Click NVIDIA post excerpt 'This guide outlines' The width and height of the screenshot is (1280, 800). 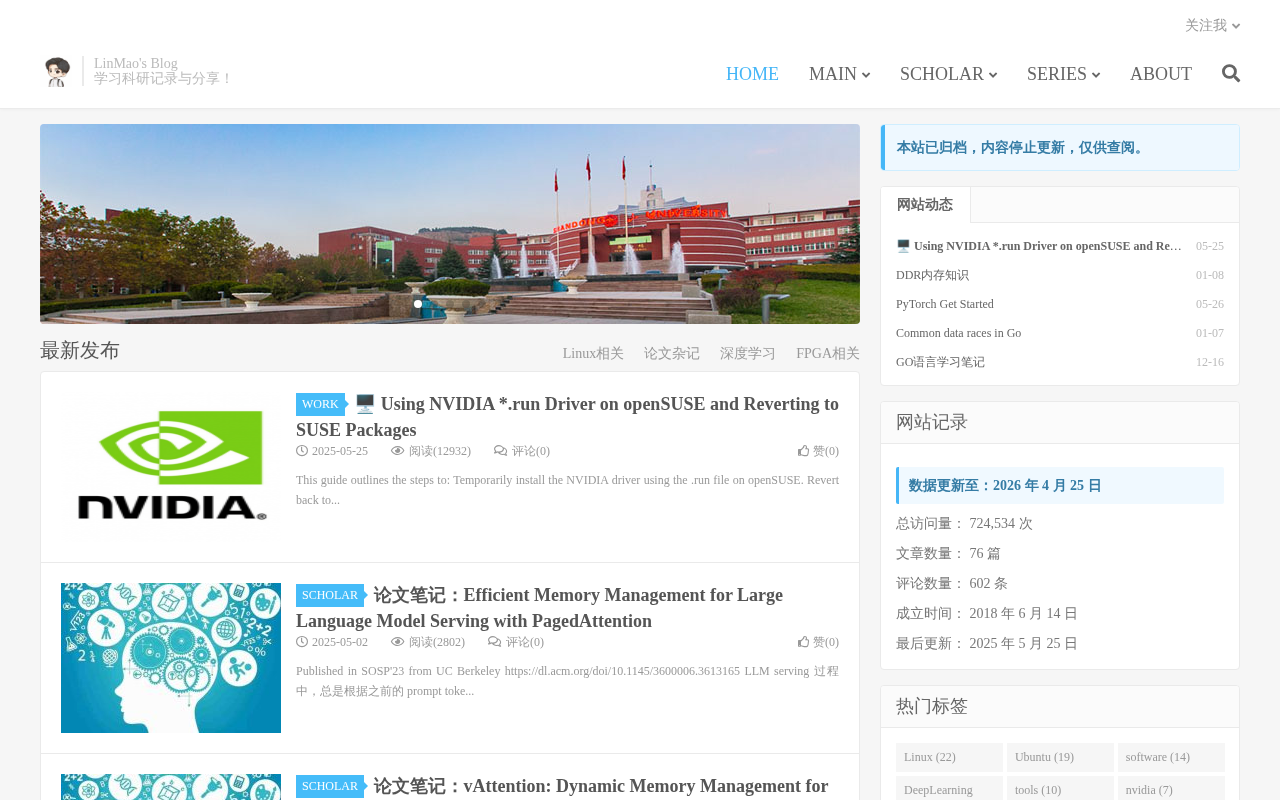pos(567,490)
